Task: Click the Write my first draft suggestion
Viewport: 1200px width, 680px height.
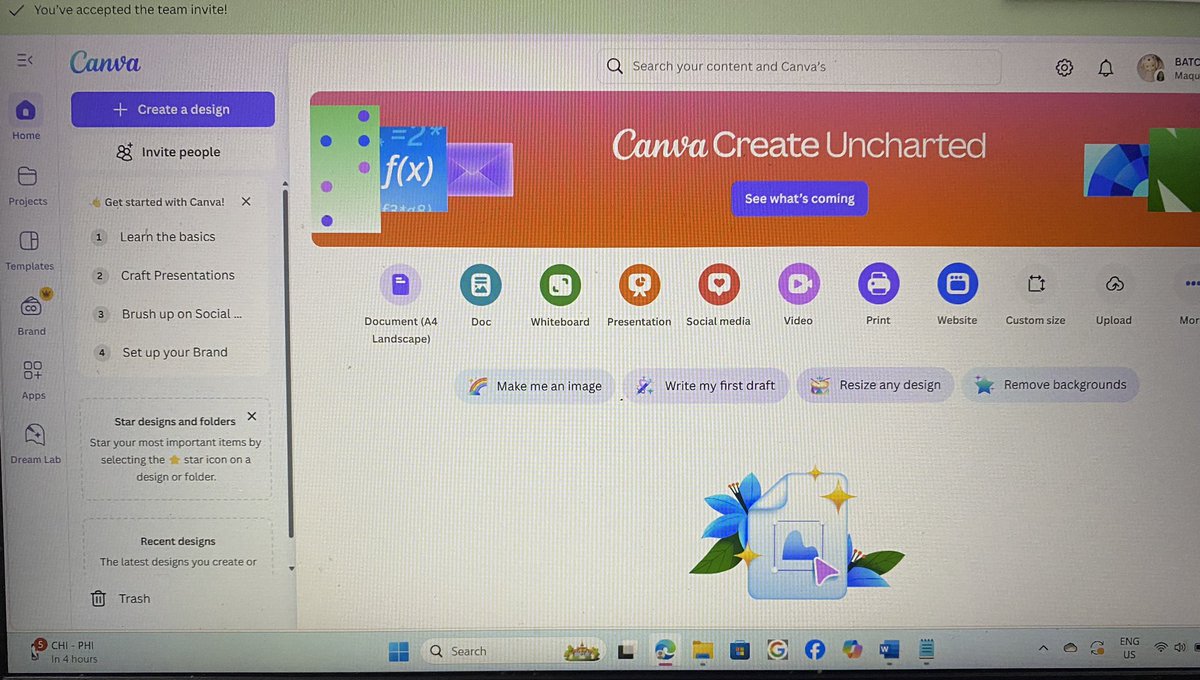Action: pos(706,385)
